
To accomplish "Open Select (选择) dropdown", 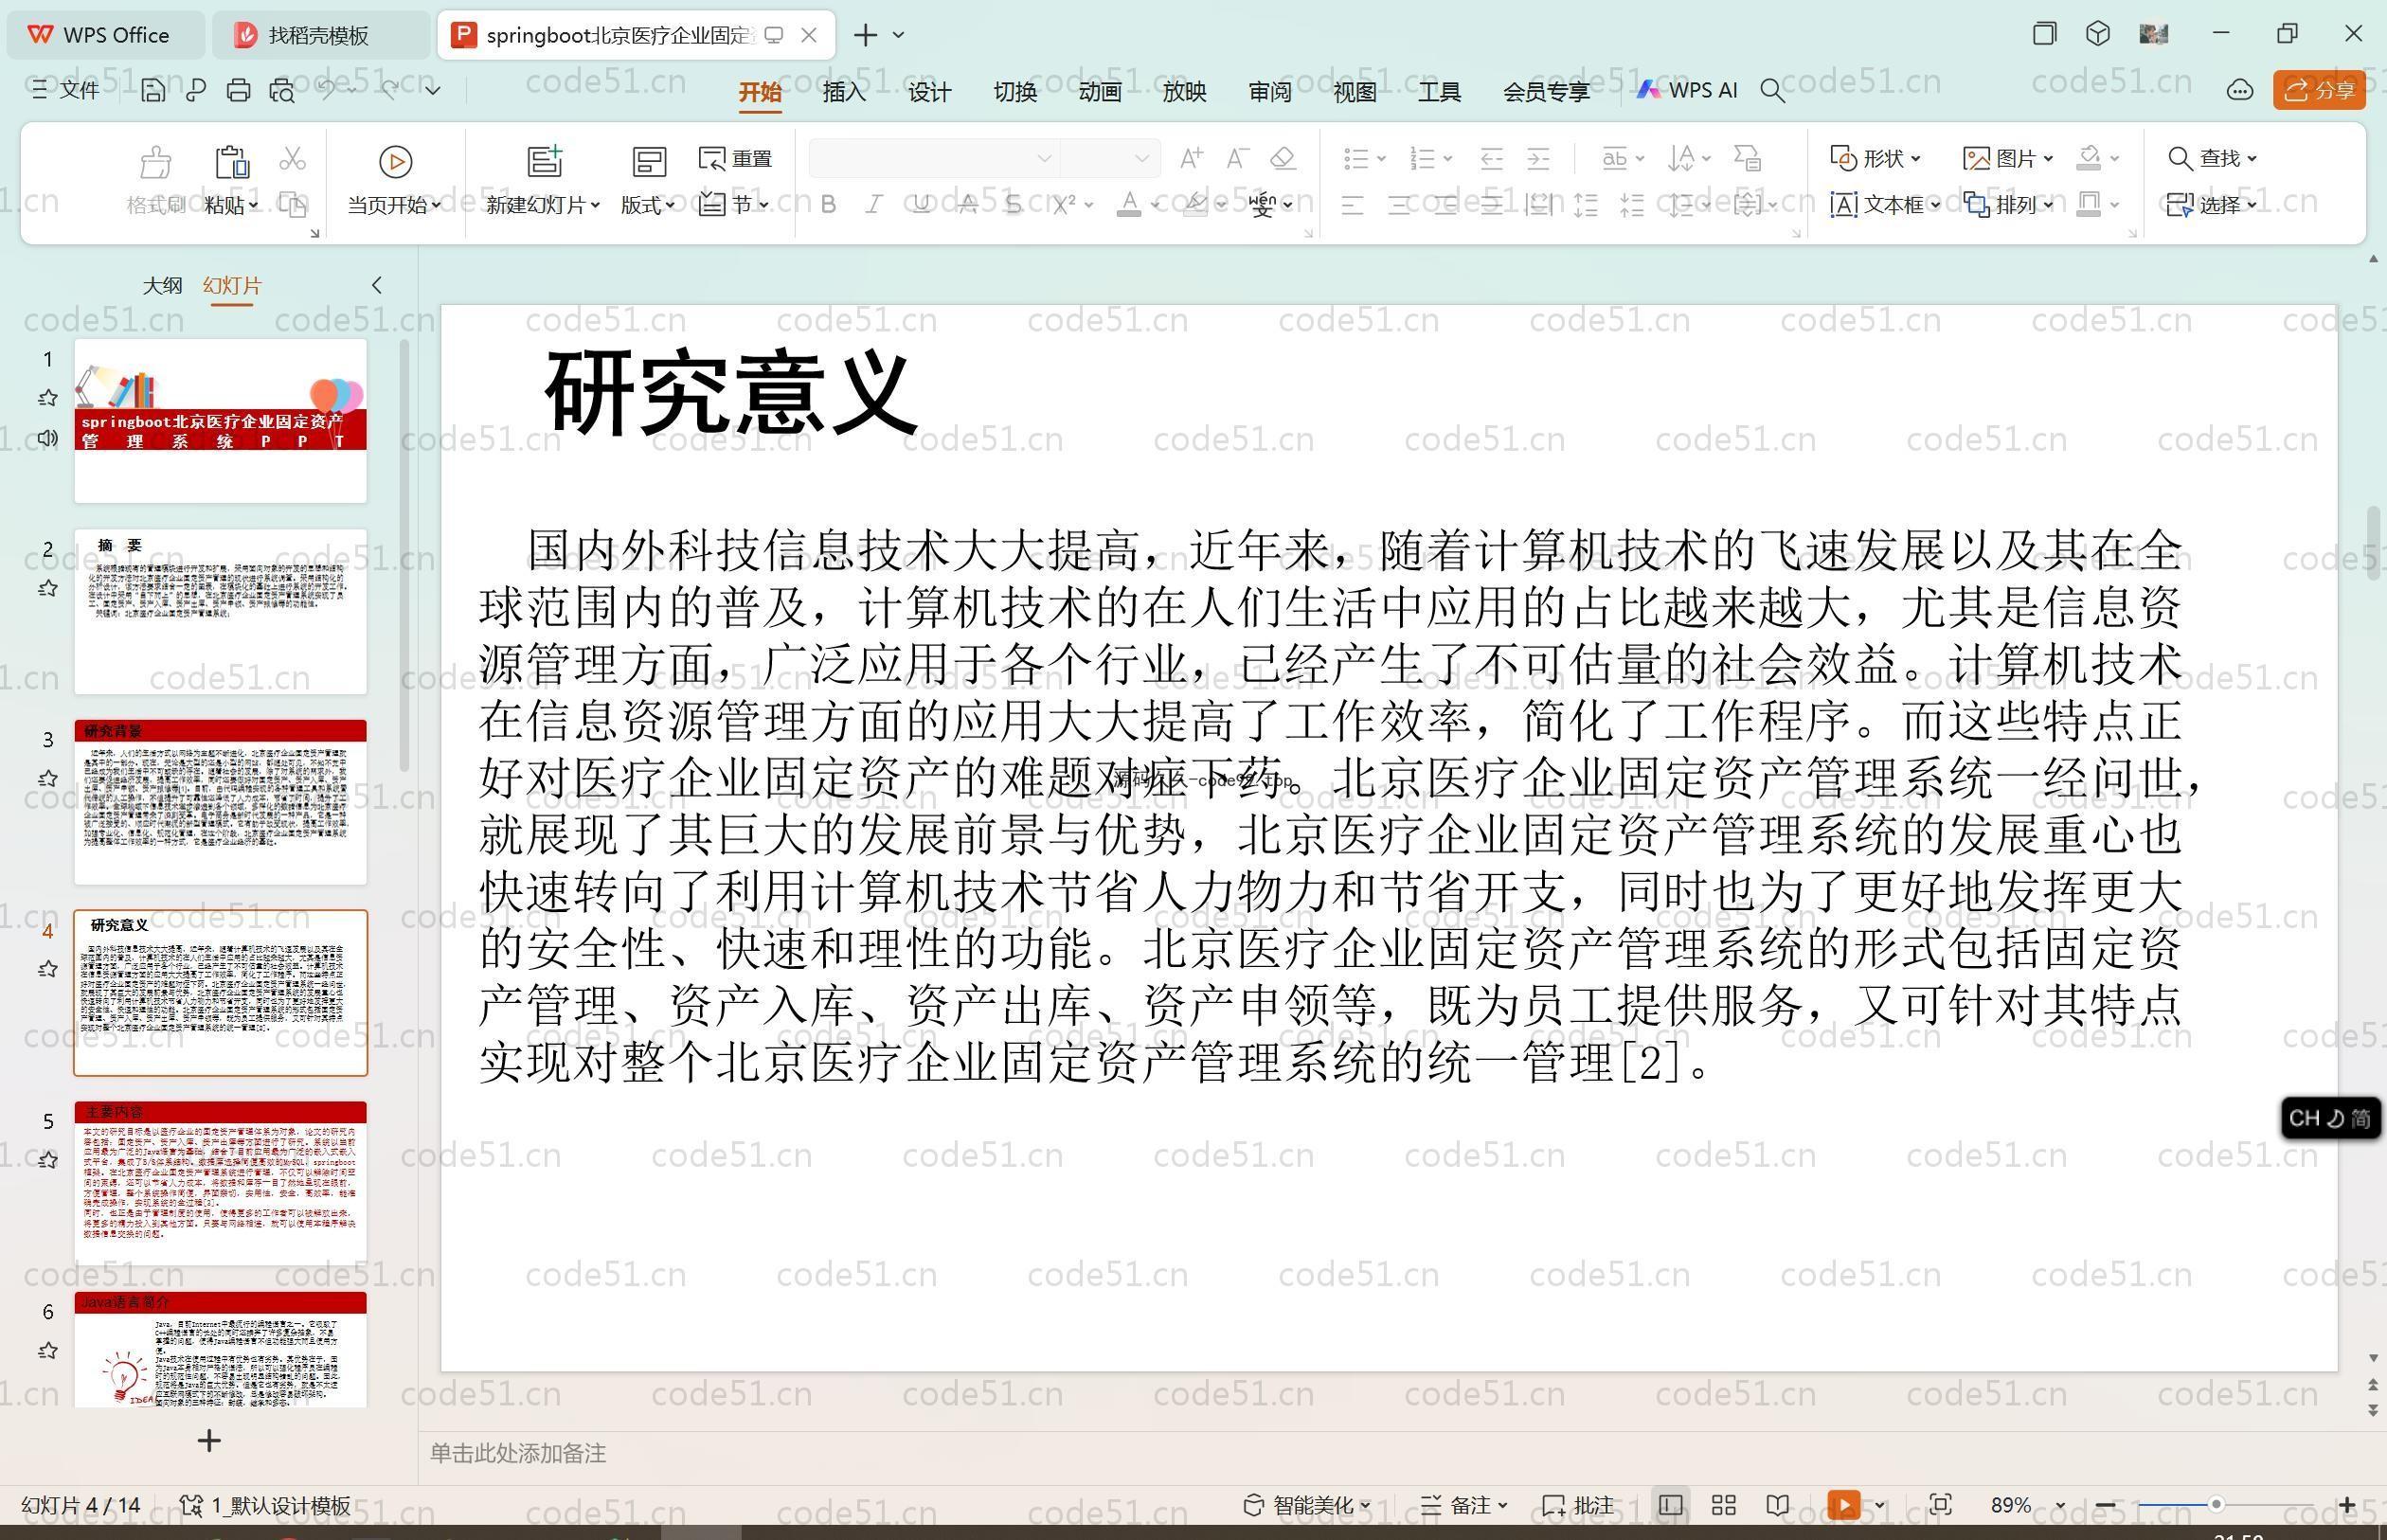I will coord(2213,204).
